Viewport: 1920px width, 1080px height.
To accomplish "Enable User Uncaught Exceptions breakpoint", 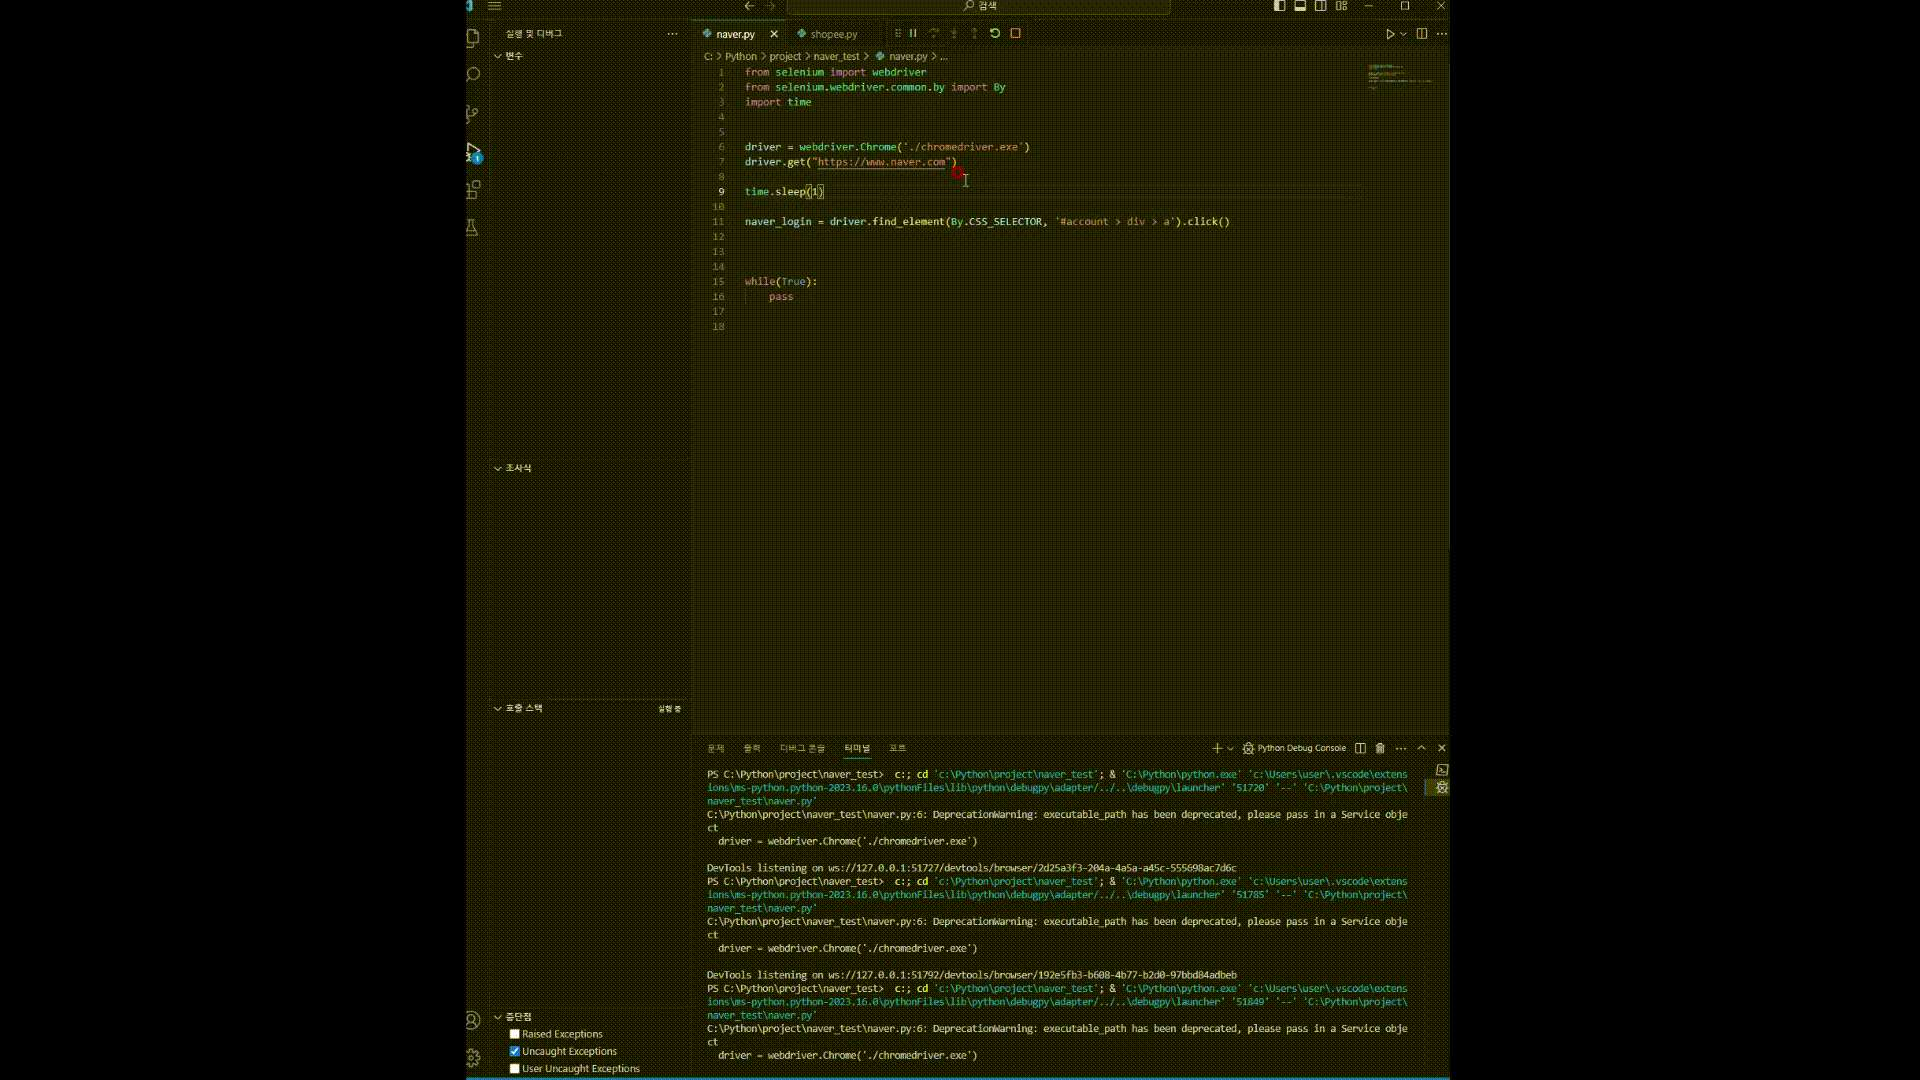I will tap(515, 1068).
